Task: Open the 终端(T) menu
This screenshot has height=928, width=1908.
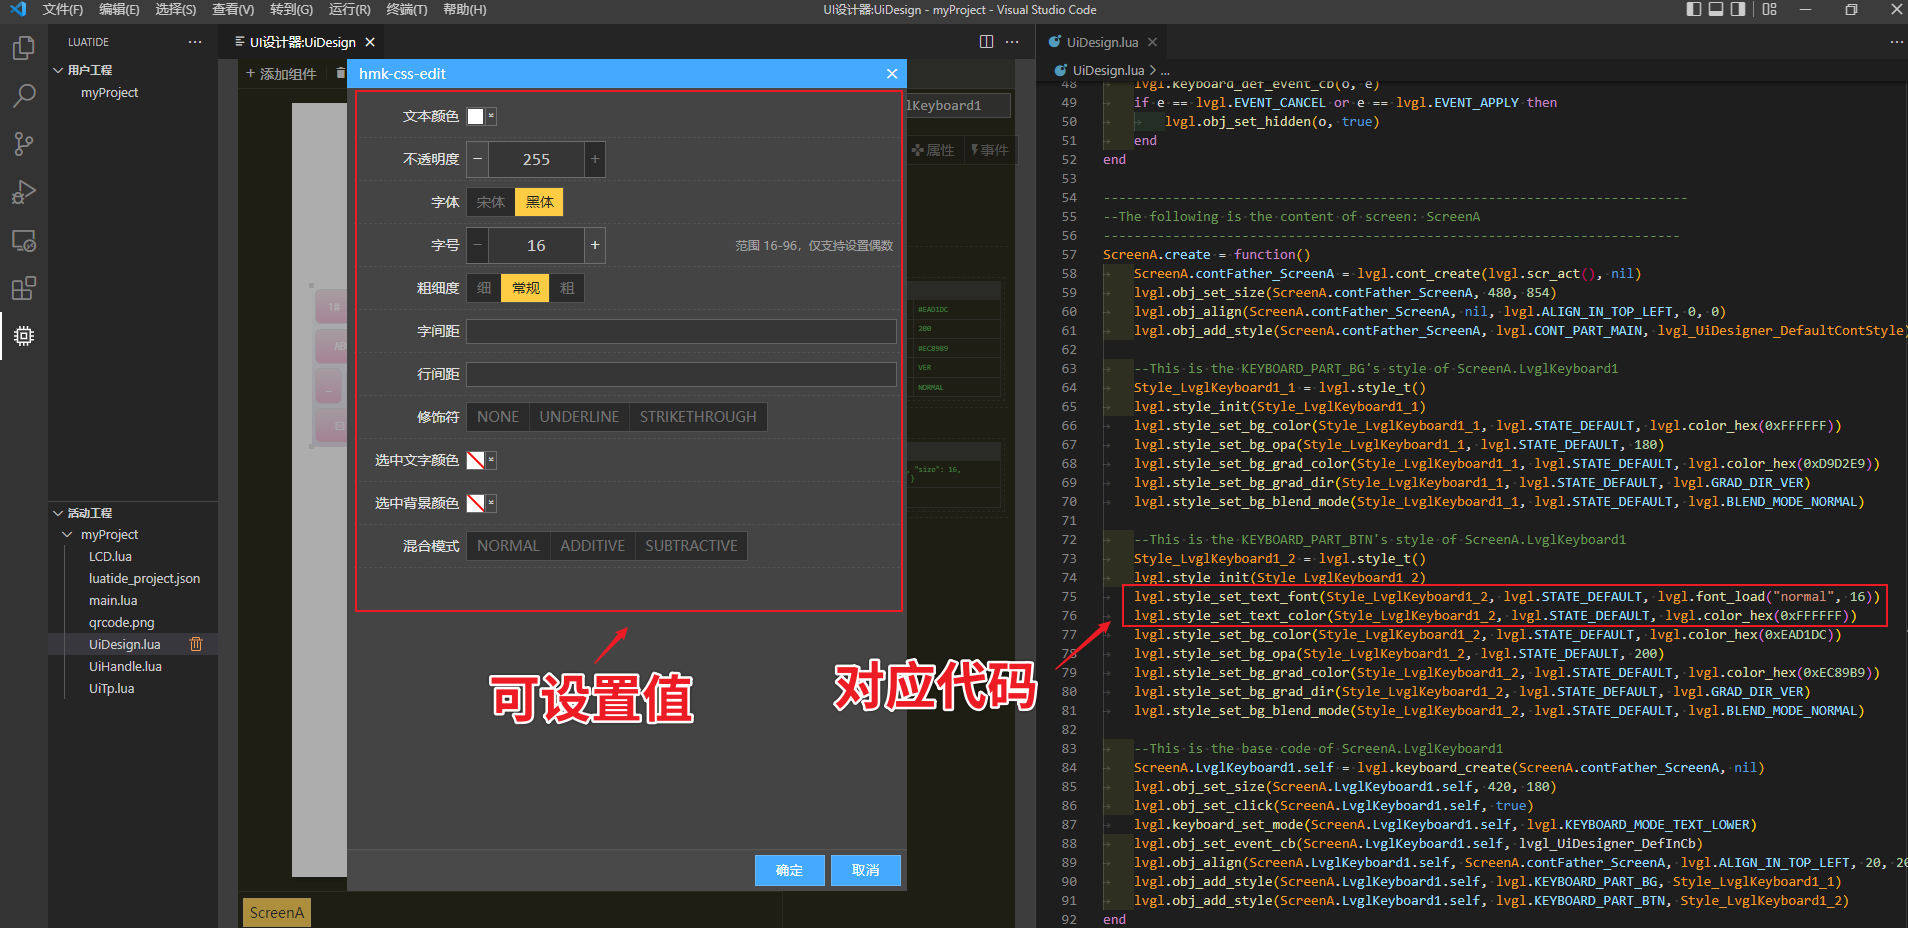Action: click(x=406, y=10)
